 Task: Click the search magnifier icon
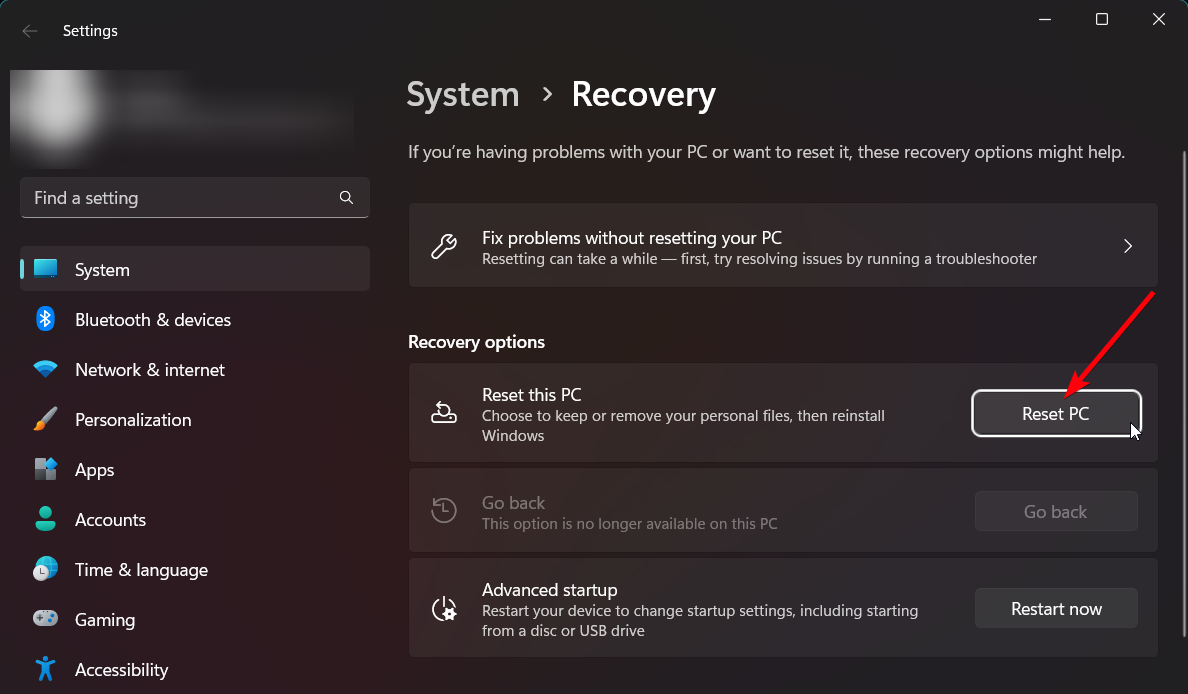(x=346, y=198)
